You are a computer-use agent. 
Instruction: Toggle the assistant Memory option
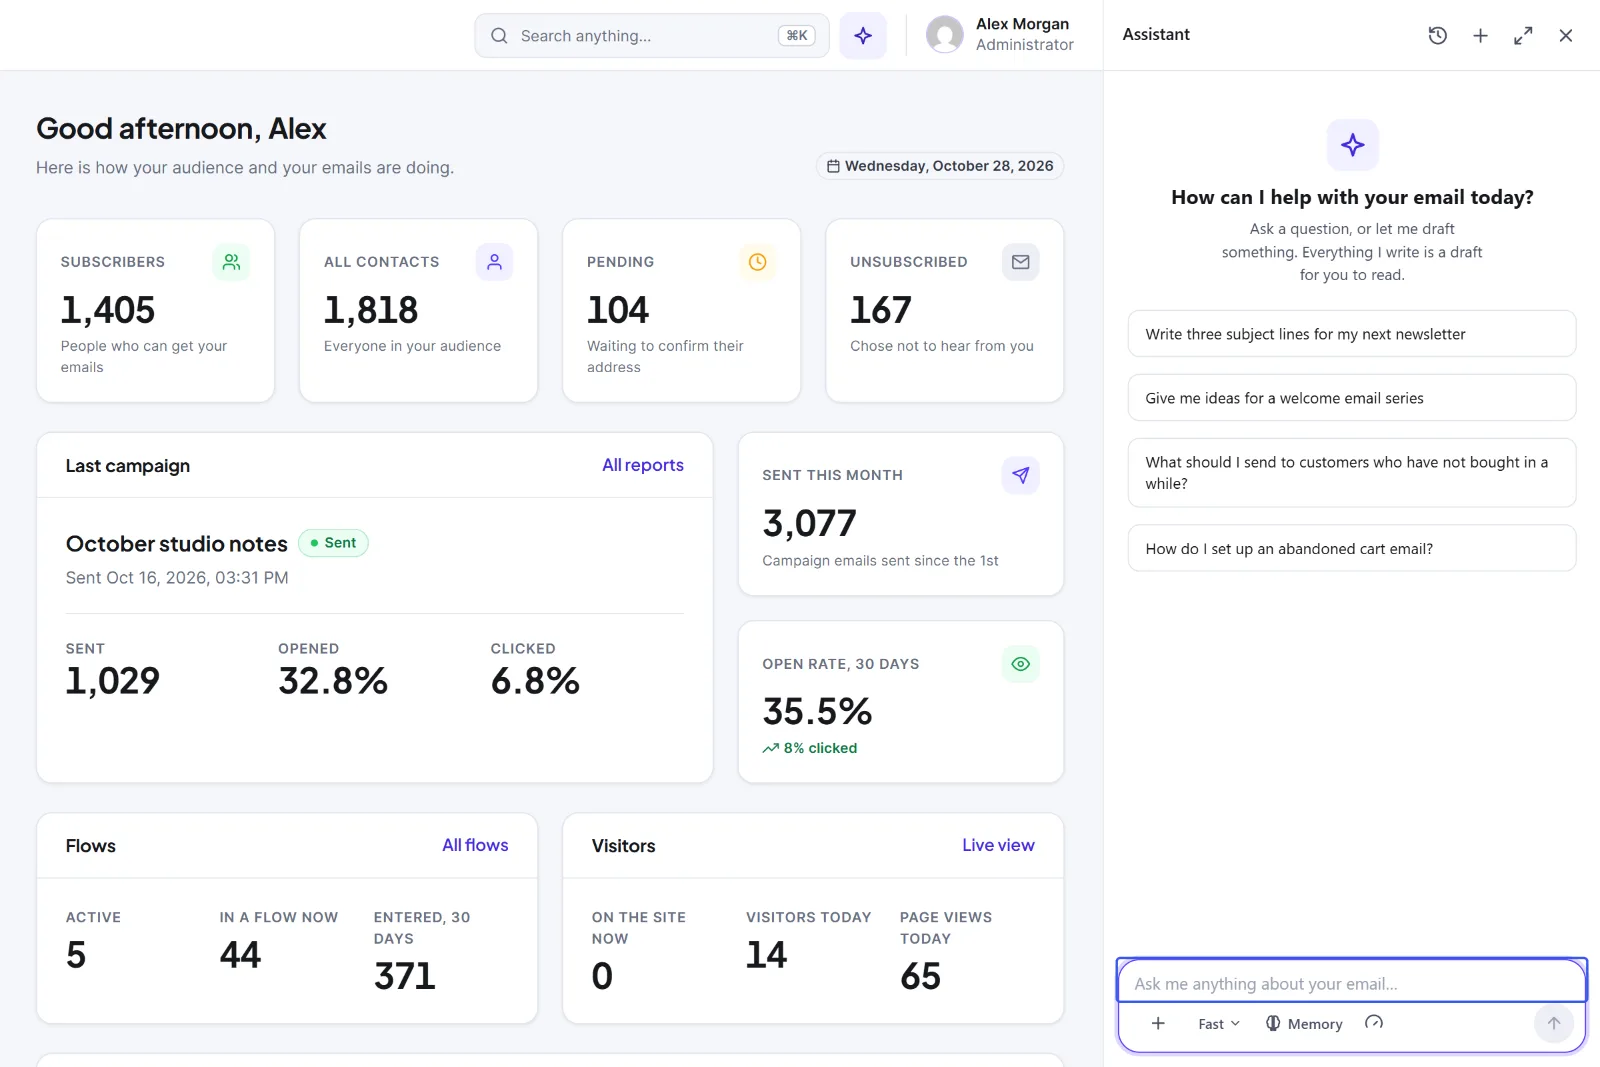pos(1304,1023)
